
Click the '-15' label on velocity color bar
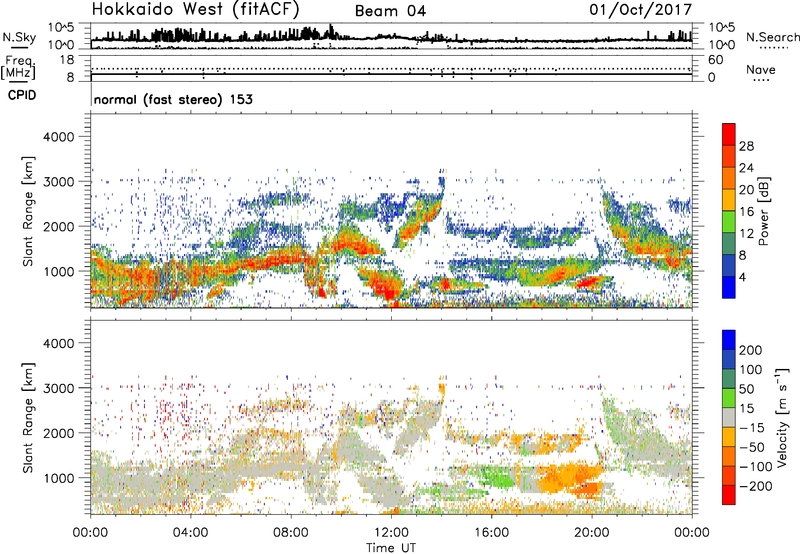coord(752,428)
